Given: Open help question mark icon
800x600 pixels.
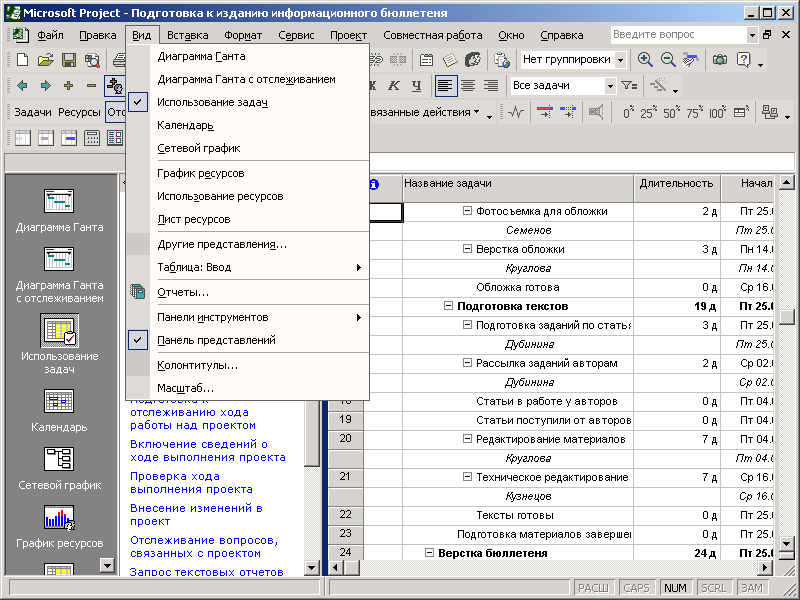Looking at the screenshot, I should coord(744,60).
